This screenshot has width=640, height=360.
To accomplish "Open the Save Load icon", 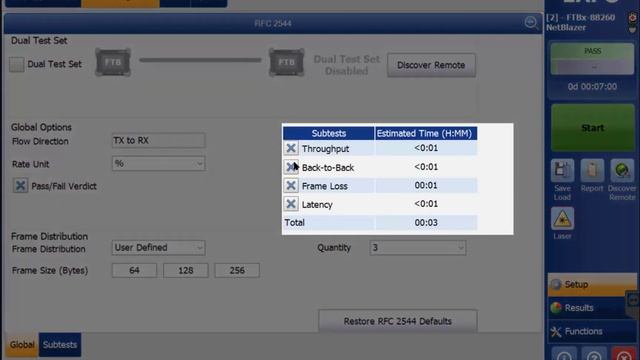I will click(562, 170).
